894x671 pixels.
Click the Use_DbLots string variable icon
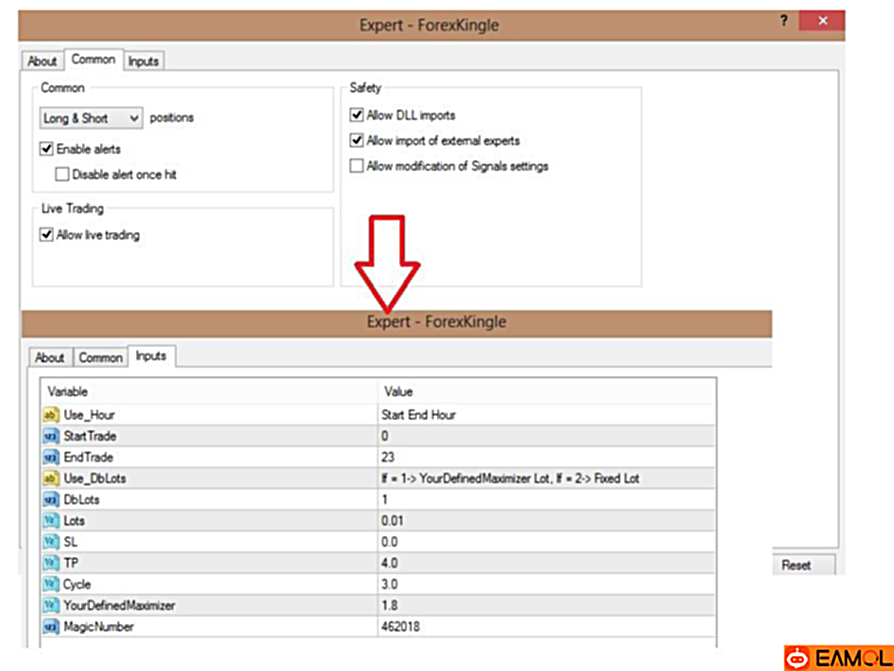(51, 478)
